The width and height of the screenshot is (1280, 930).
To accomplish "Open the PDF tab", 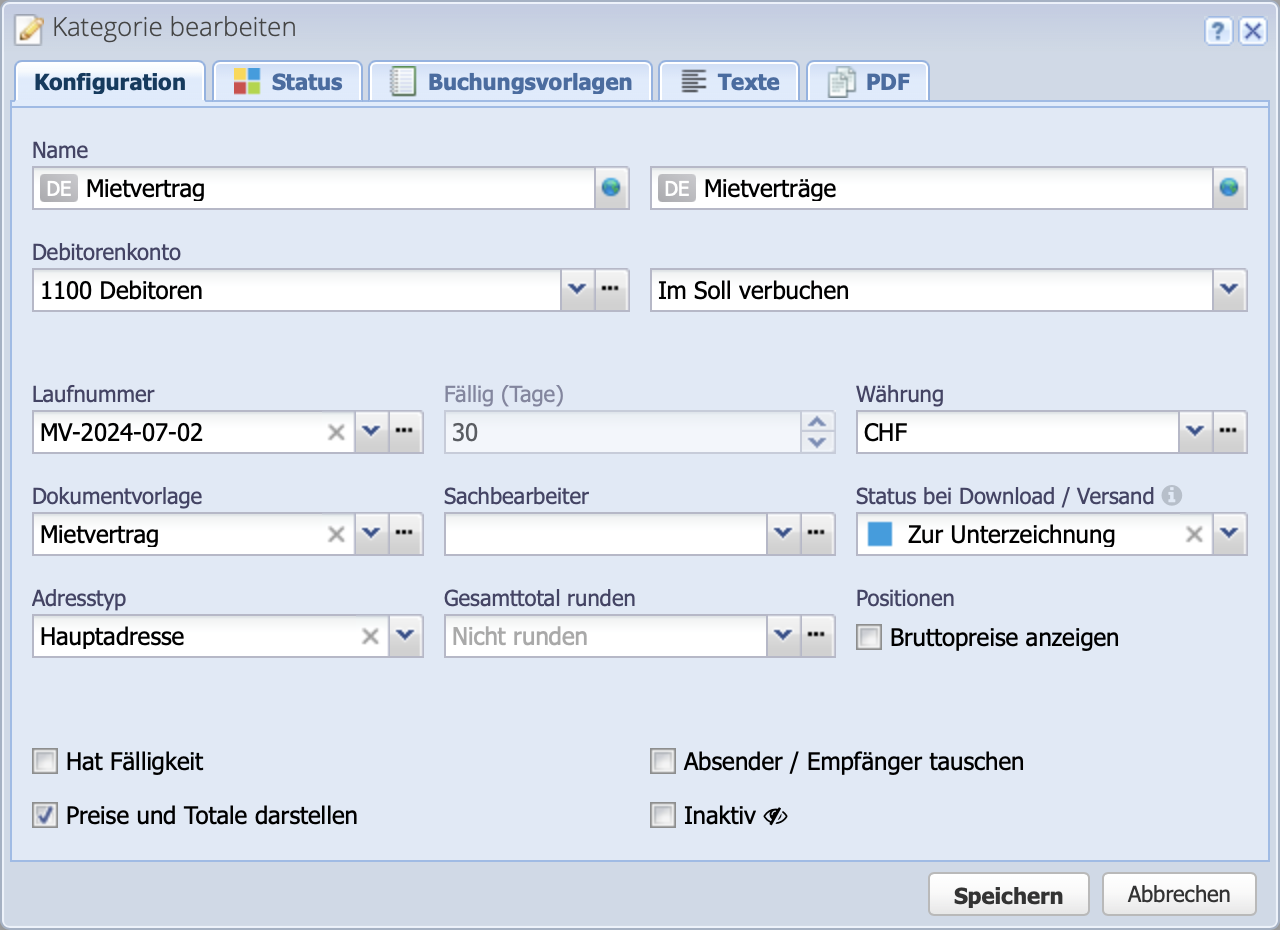I will (868, 81).
